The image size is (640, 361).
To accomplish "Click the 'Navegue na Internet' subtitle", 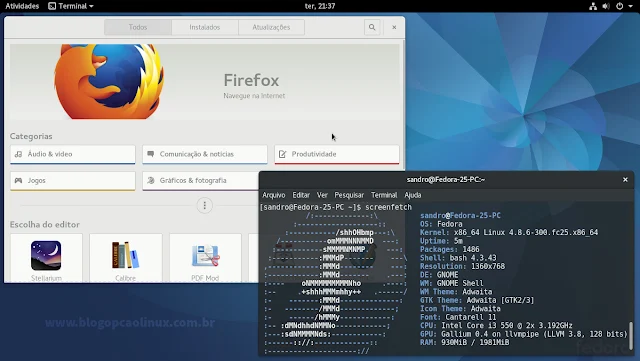I will (x=254, y=96).
